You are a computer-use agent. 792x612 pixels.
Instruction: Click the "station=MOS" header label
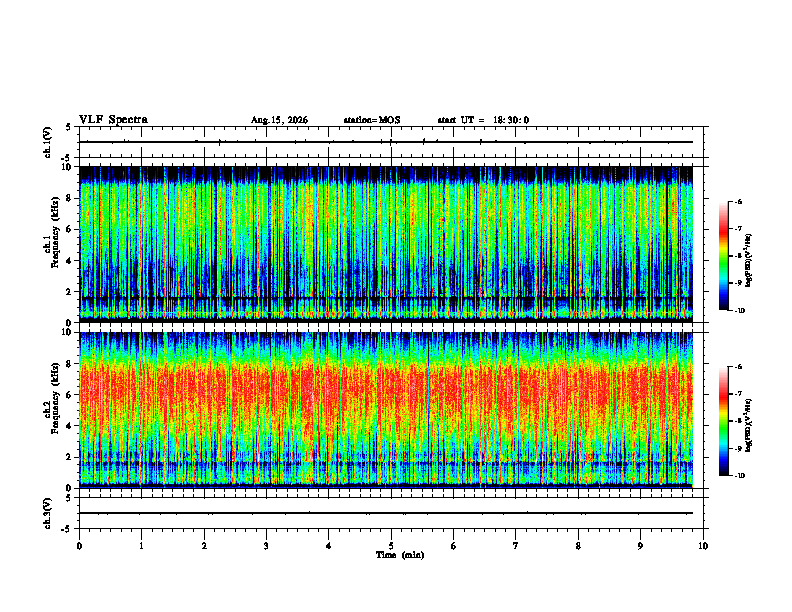click(372, 120)
